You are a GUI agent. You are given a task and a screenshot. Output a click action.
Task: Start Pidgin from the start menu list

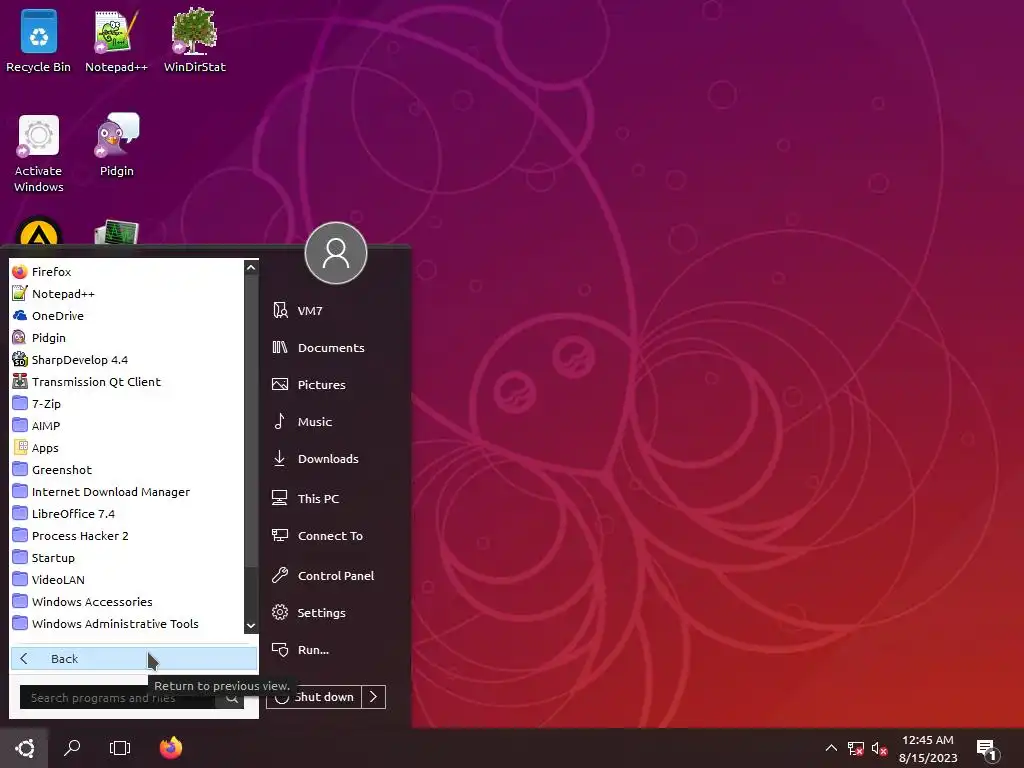(127, 338)
